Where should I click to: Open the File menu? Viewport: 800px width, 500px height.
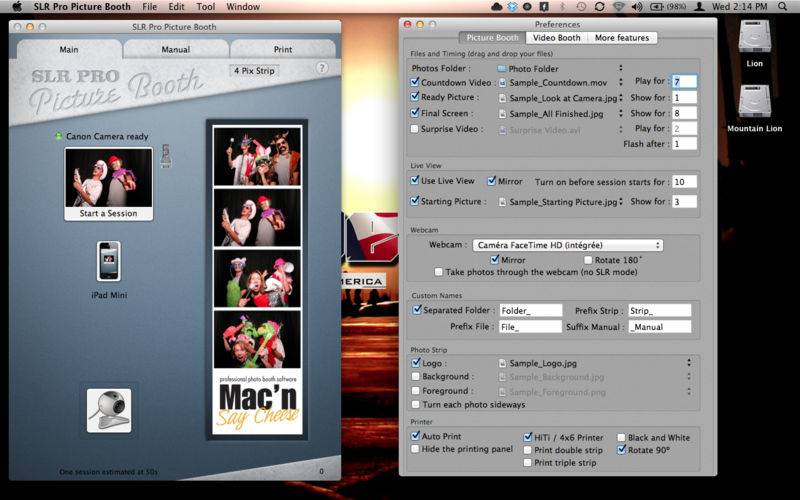click(149, 7)
